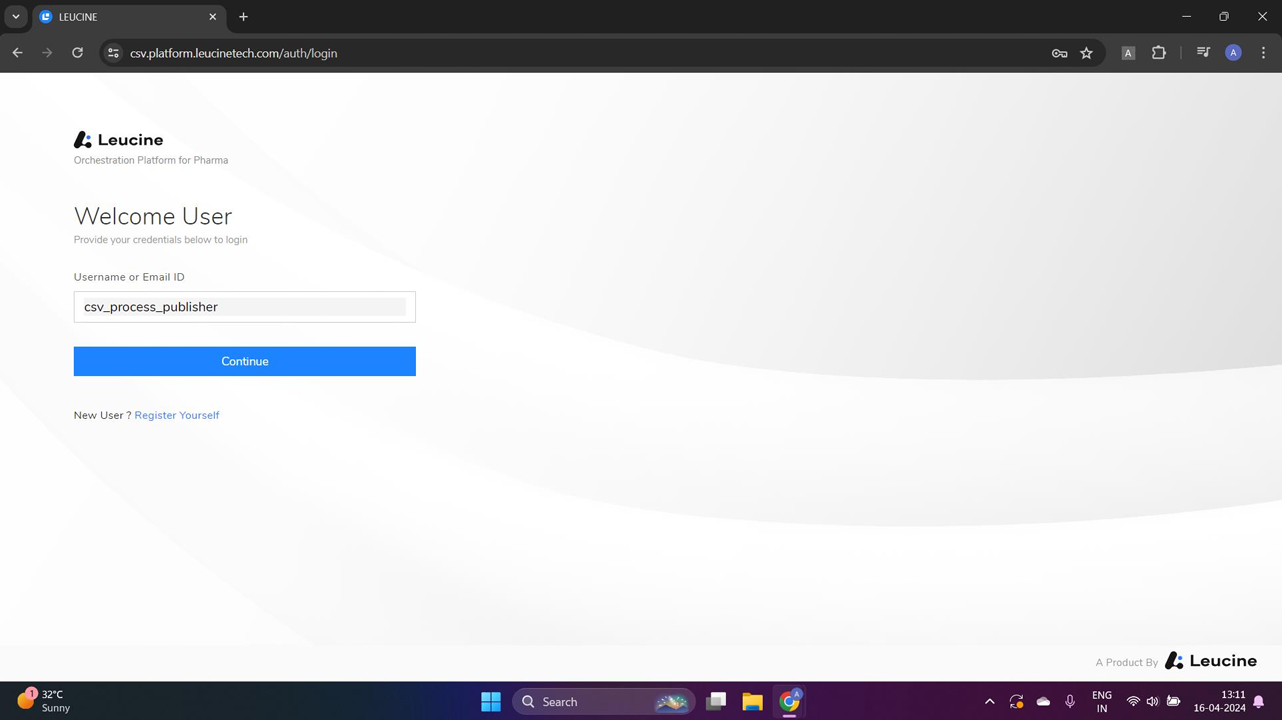View site information icon in the address bar

(113, 53)
